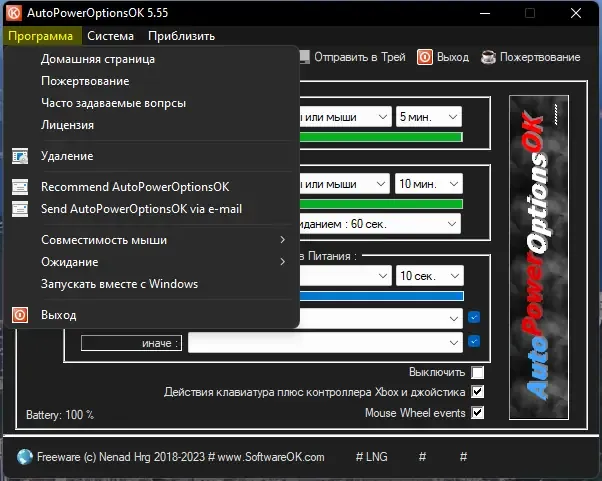Image resolution: width=602 pixels, height=481 pixels.
Task: Click Отправить в Трей button
Action: [x=353, y=57]
